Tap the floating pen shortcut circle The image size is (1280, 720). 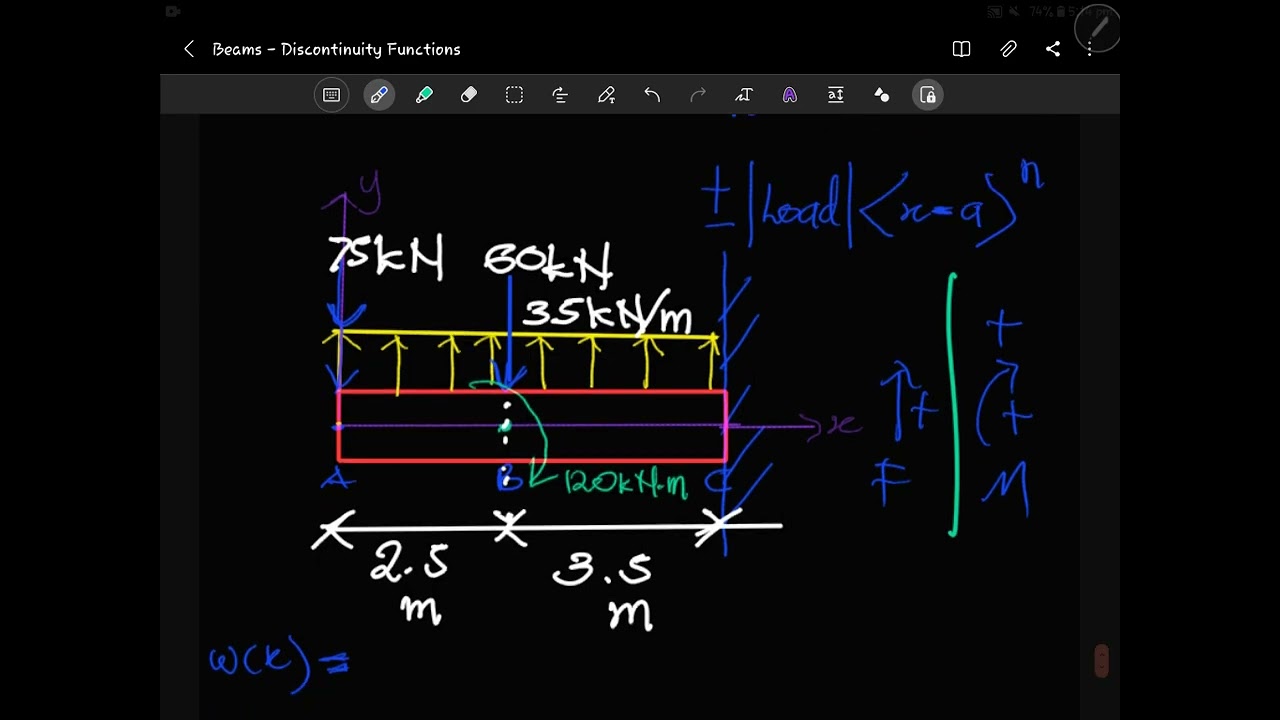pos(1097,29)
